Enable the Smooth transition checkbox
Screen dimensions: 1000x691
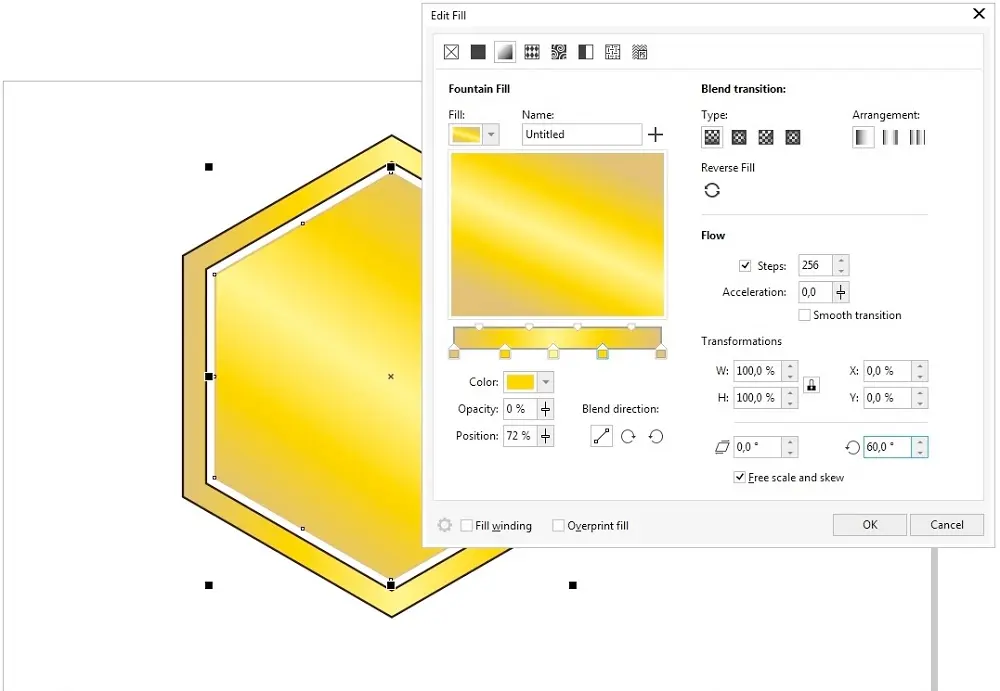805,315
